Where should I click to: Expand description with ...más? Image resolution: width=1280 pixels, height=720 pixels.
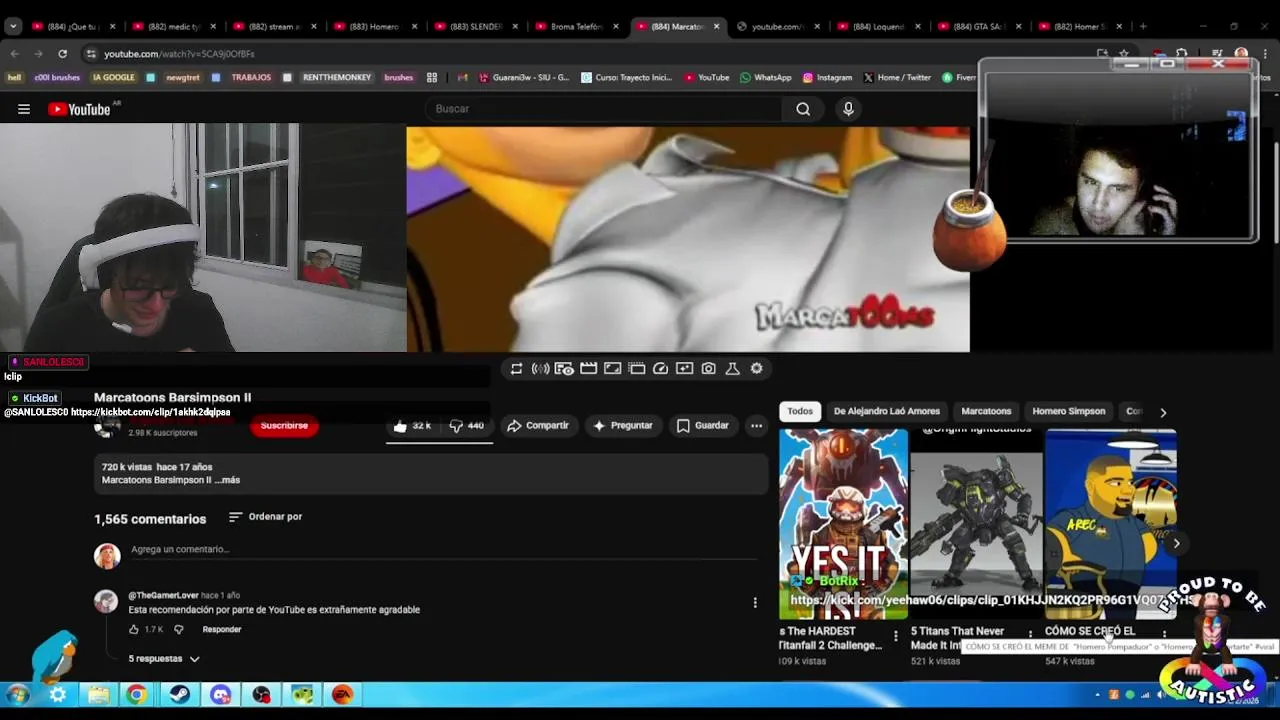tap(227, 480)
